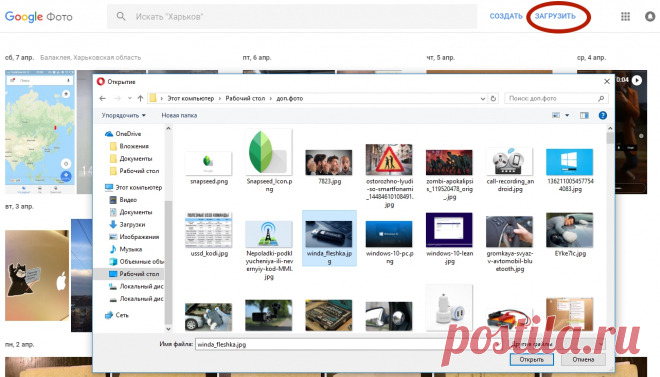Select the windows-10-lean.jpg file
Viewport: 660px width, 377px height.
pos(450,239)
